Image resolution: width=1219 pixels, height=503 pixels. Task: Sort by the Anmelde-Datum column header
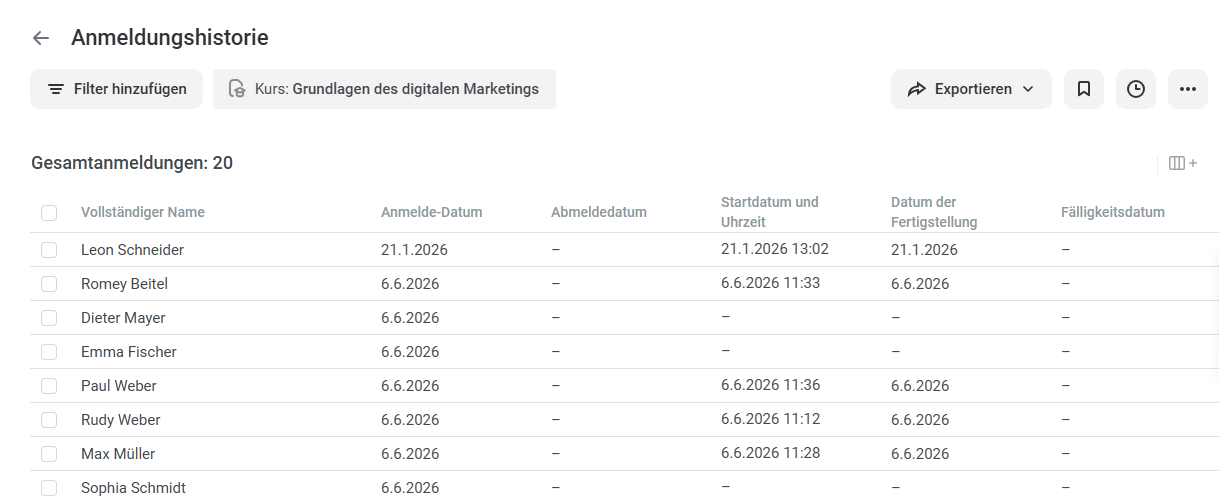432,212
